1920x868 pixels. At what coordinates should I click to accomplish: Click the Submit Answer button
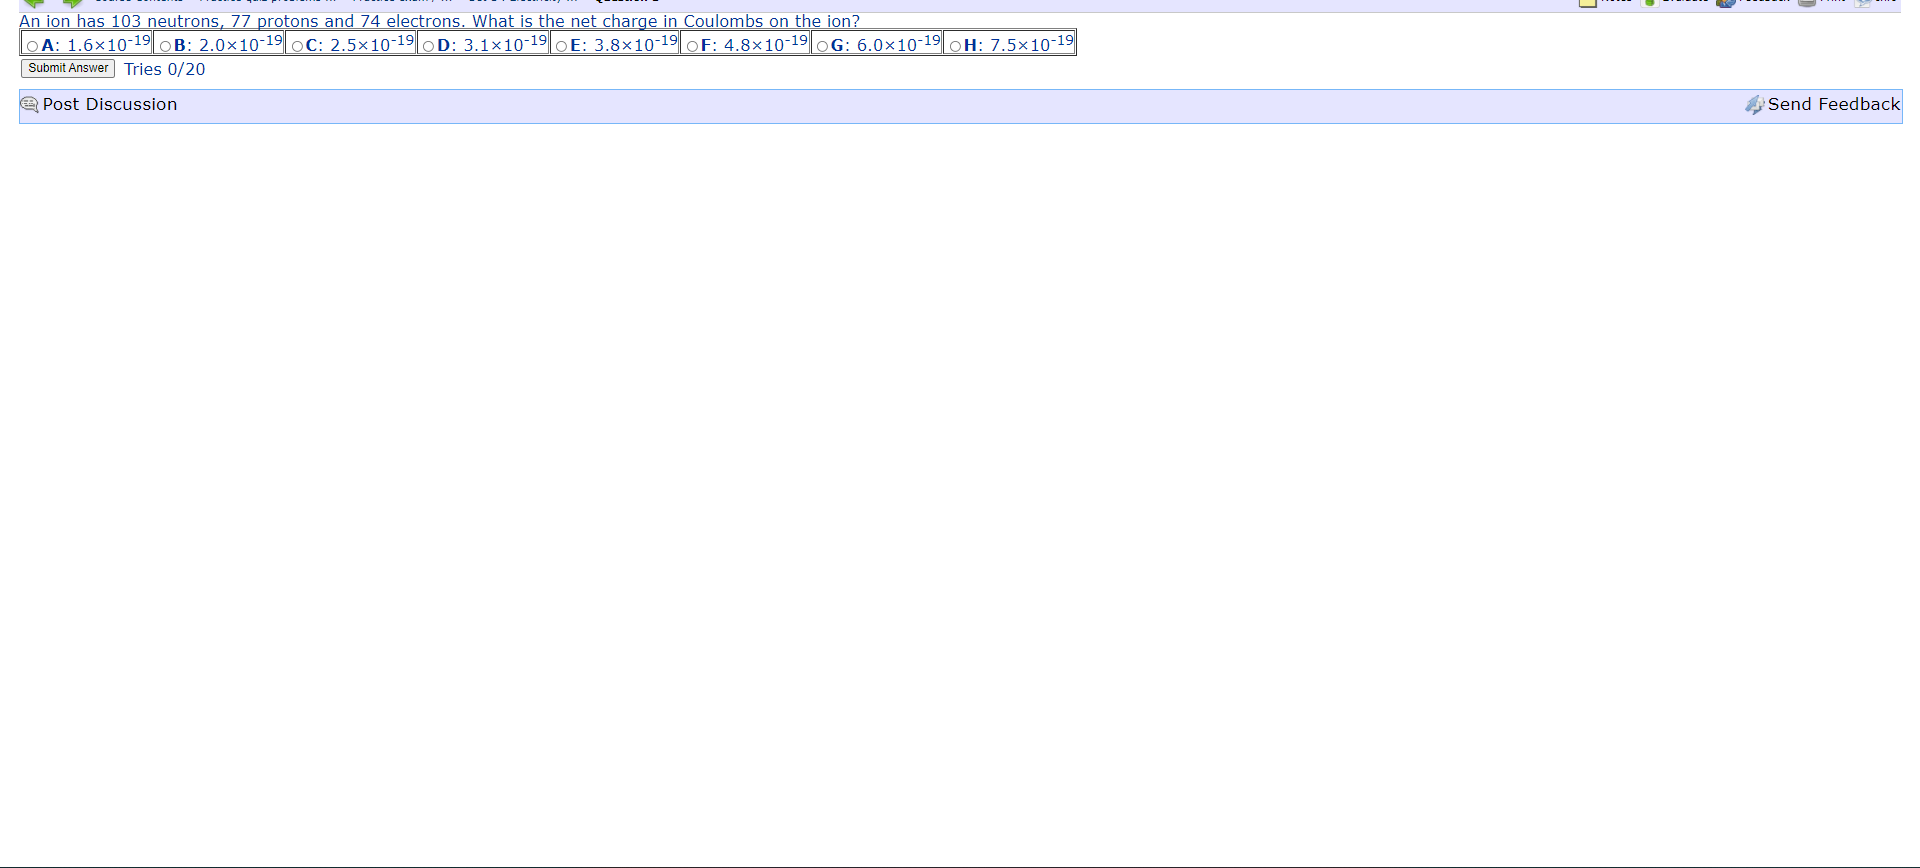click(x=68, y=68)
